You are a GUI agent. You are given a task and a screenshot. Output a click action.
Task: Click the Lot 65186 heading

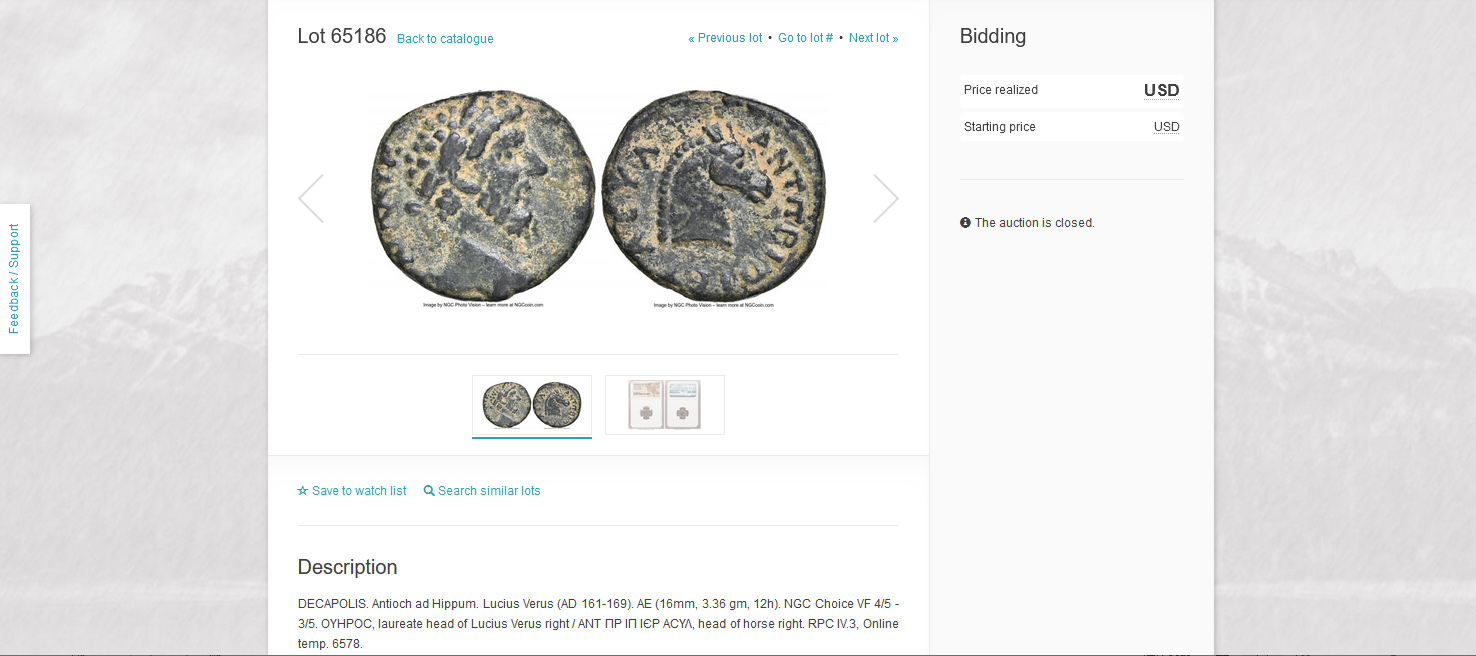point(342,37)
